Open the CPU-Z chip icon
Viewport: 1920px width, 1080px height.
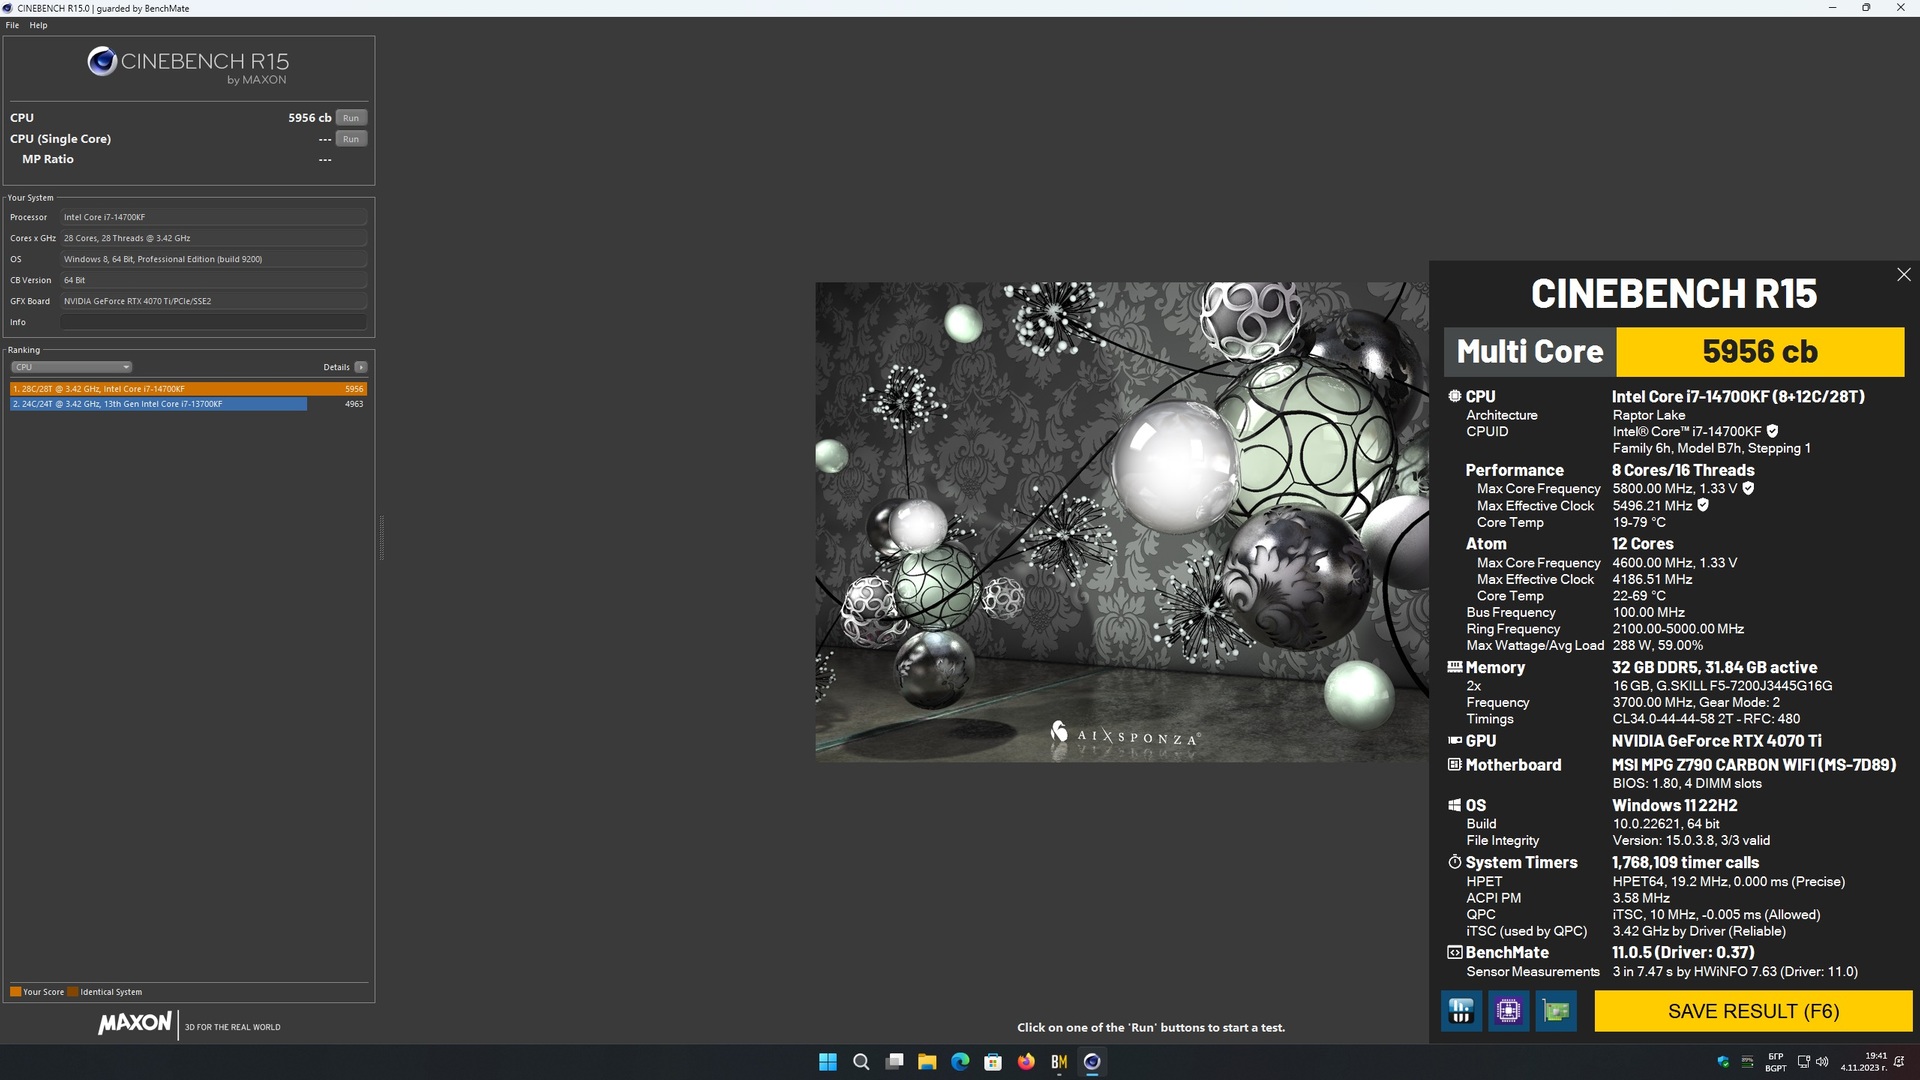click(1508, 1011)
